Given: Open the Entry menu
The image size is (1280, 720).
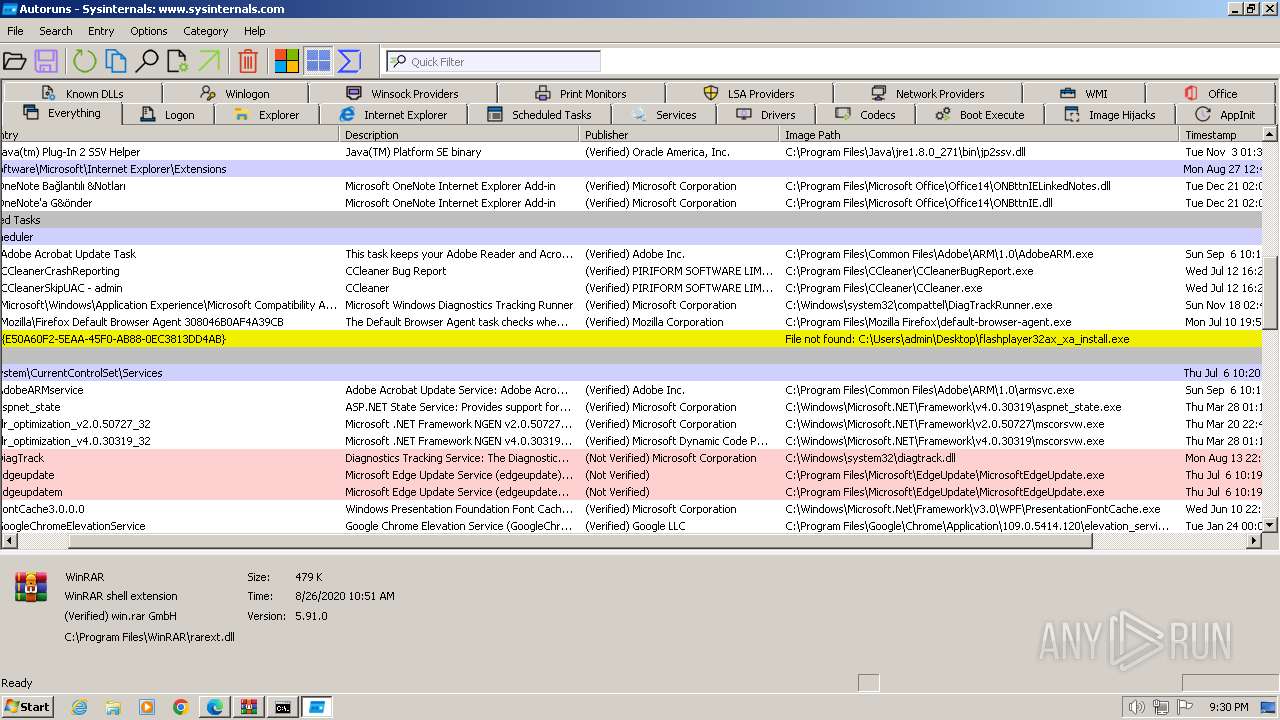Looking at the screenshot, I should 101,31.
